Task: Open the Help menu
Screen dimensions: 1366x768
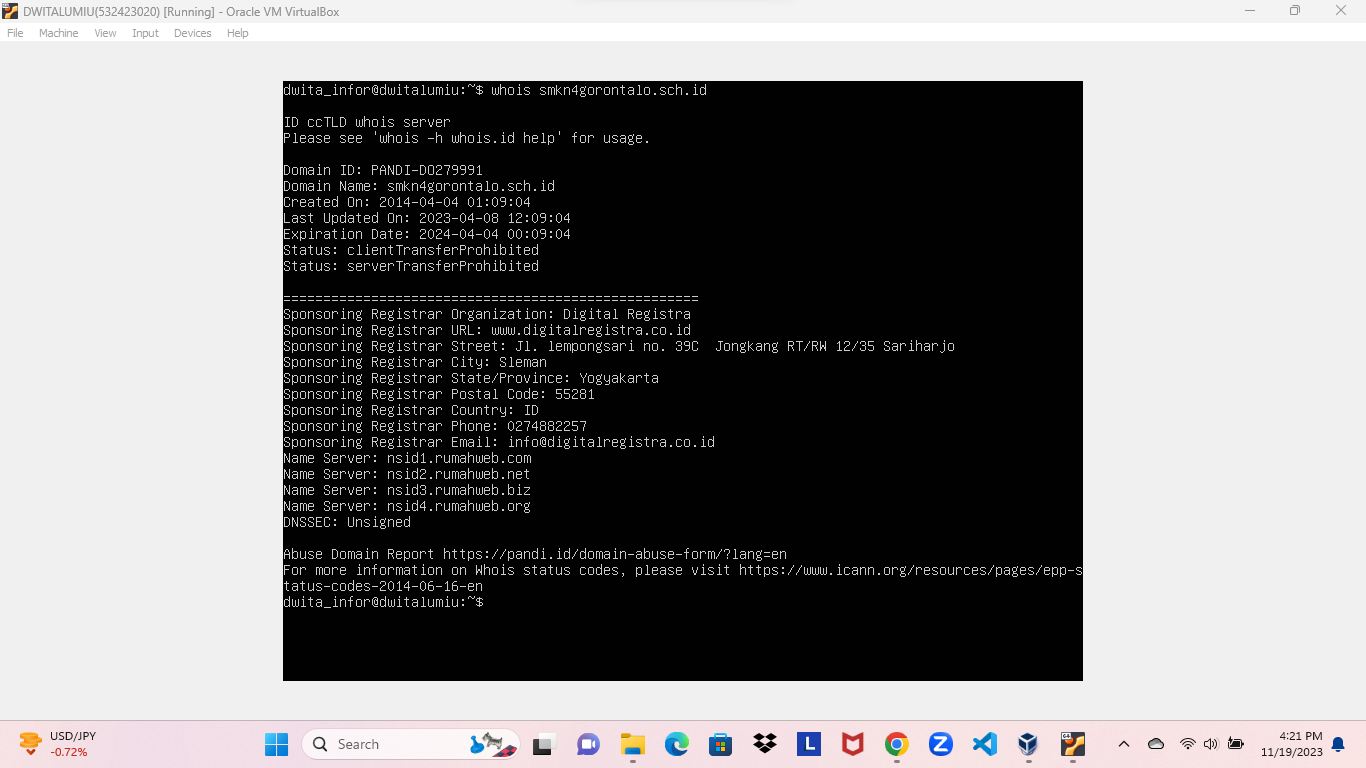Action: pos(237,33)
